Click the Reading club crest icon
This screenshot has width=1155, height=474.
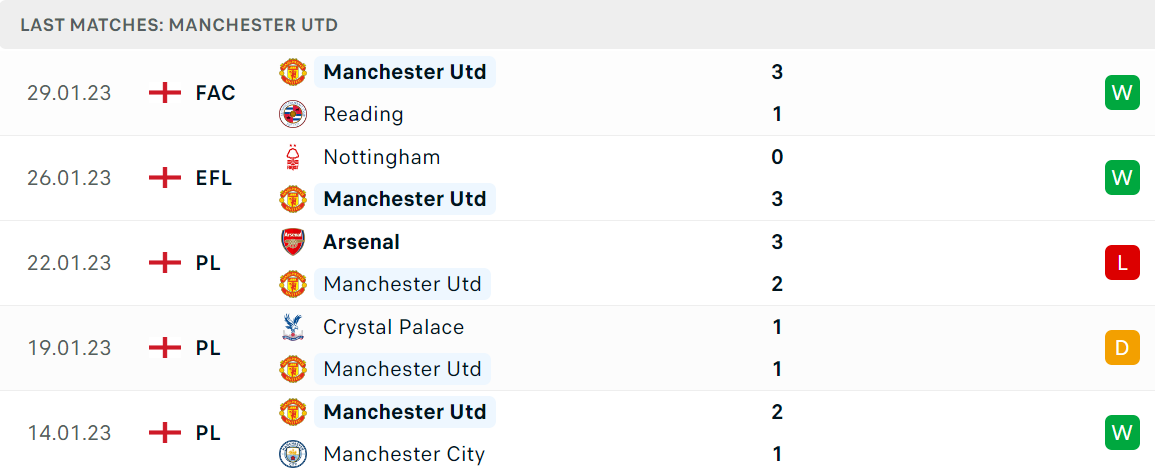coord(293,114)
